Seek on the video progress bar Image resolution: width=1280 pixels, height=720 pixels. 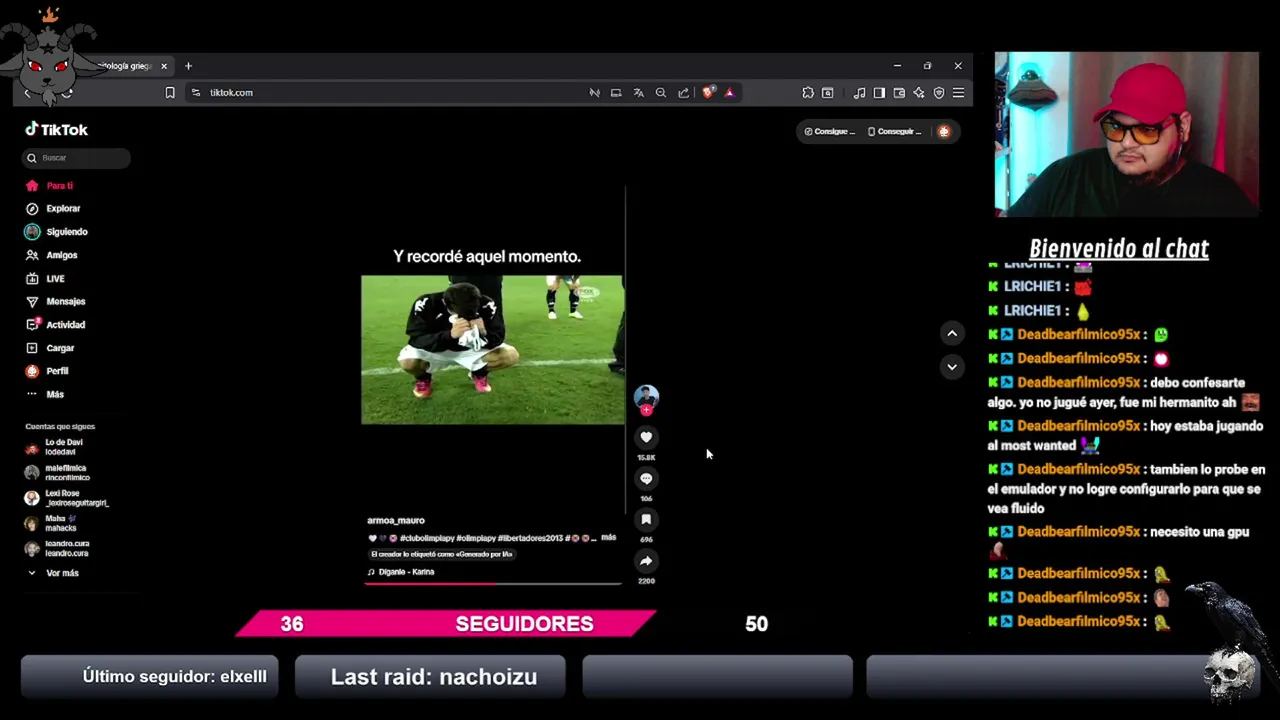pos(493,583)
